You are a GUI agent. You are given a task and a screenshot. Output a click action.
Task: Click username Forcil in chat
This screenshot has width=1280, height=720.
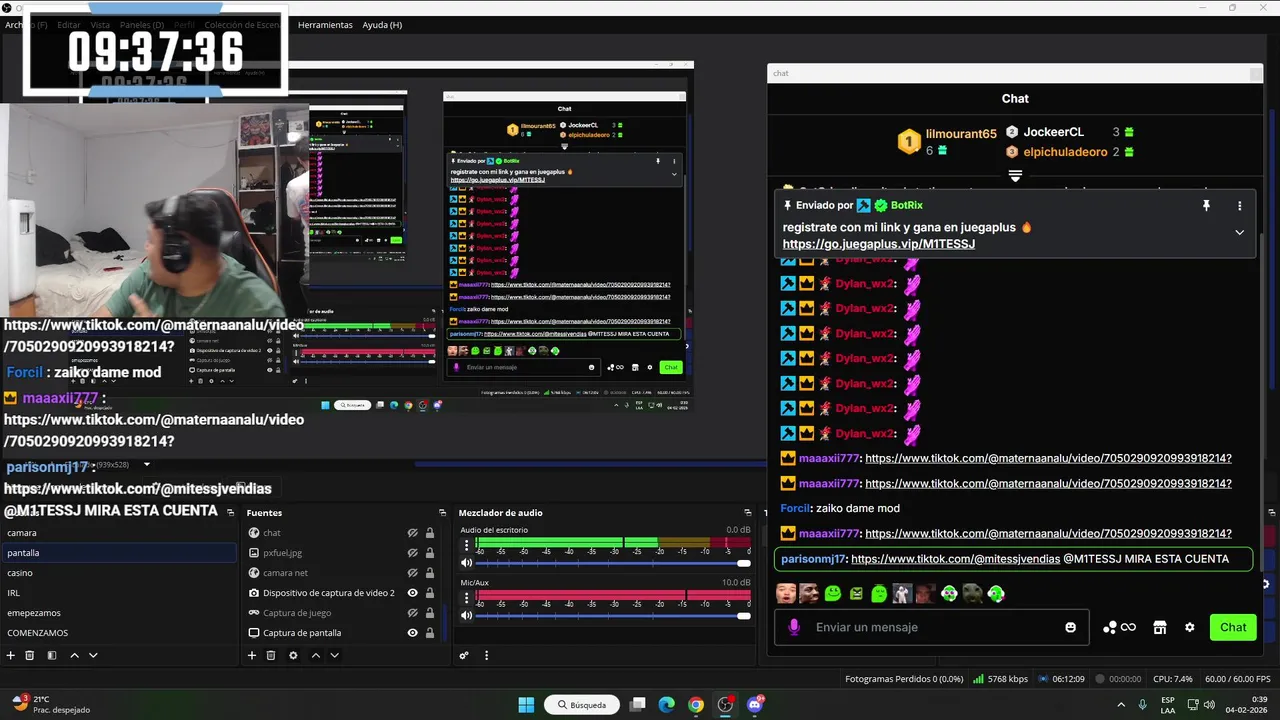pyautogui.click(x=795, y=508)
